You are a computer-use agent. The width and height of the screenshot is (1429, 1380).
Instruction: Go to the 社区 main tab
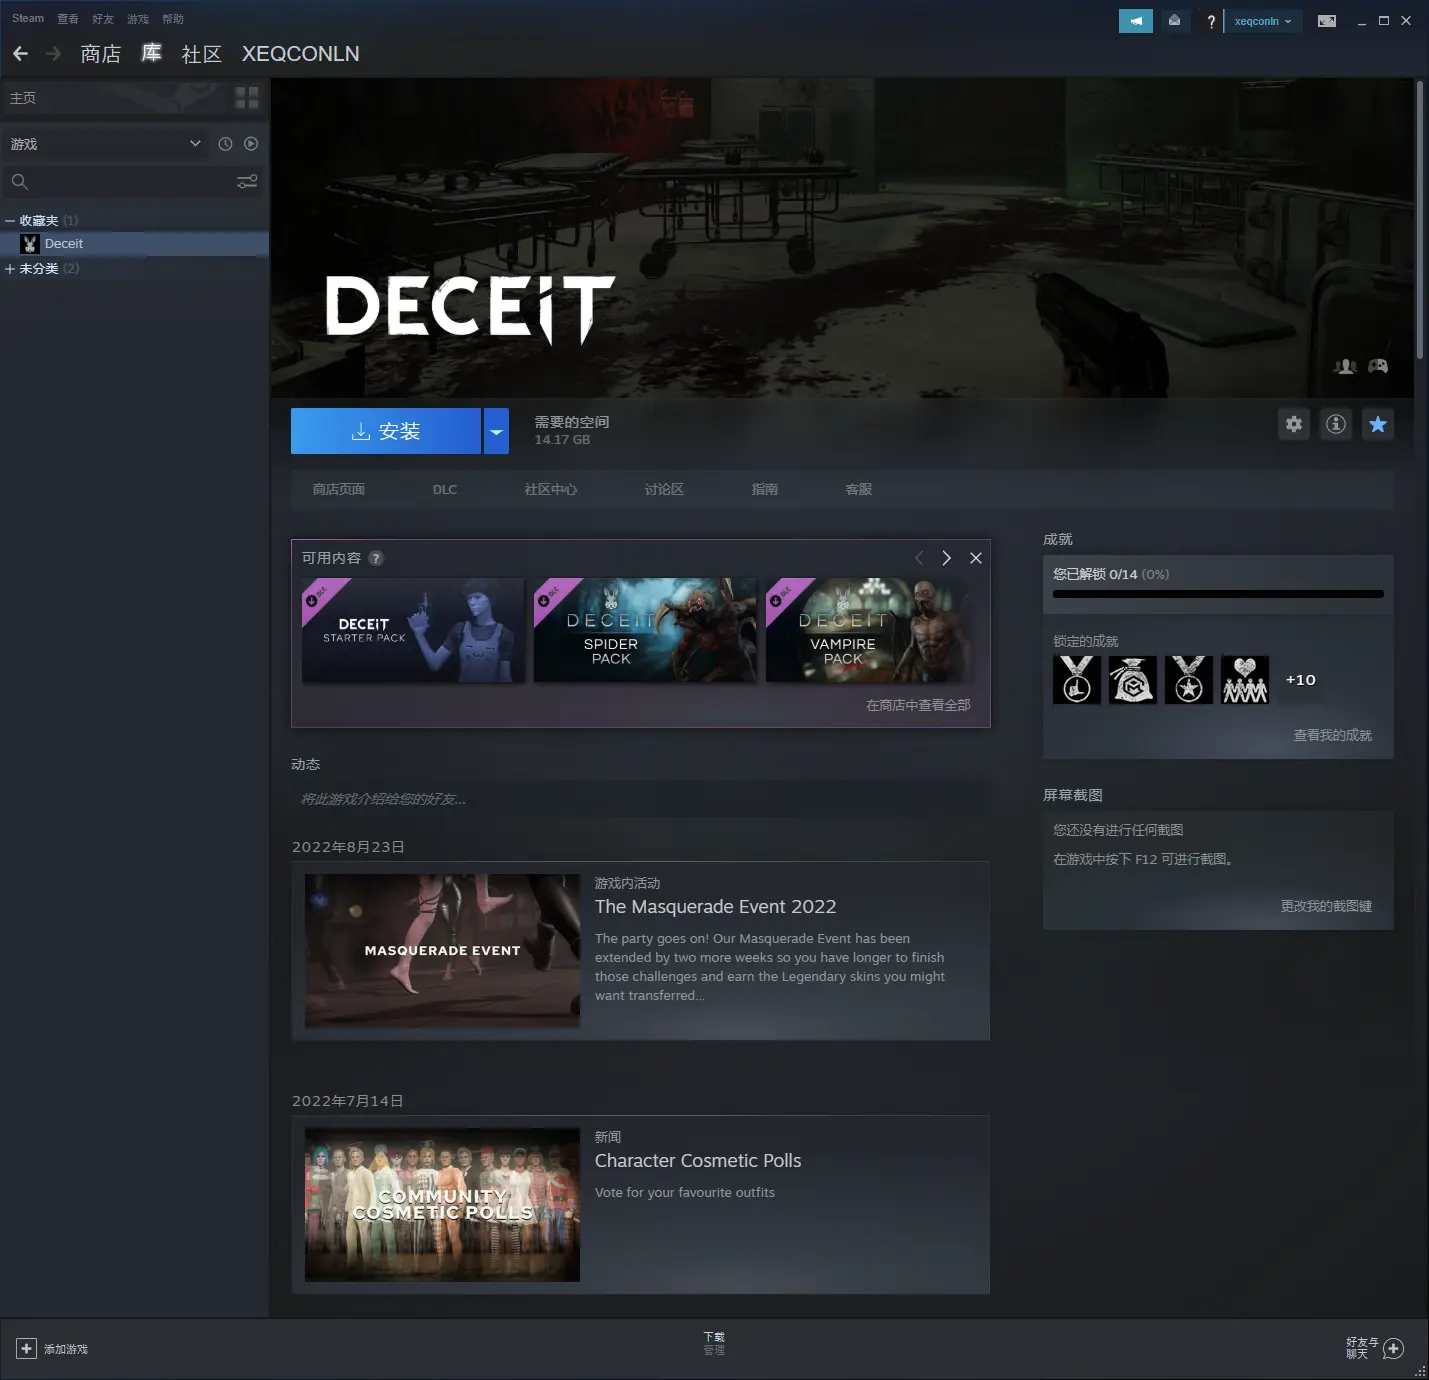[x=201, y=54]
